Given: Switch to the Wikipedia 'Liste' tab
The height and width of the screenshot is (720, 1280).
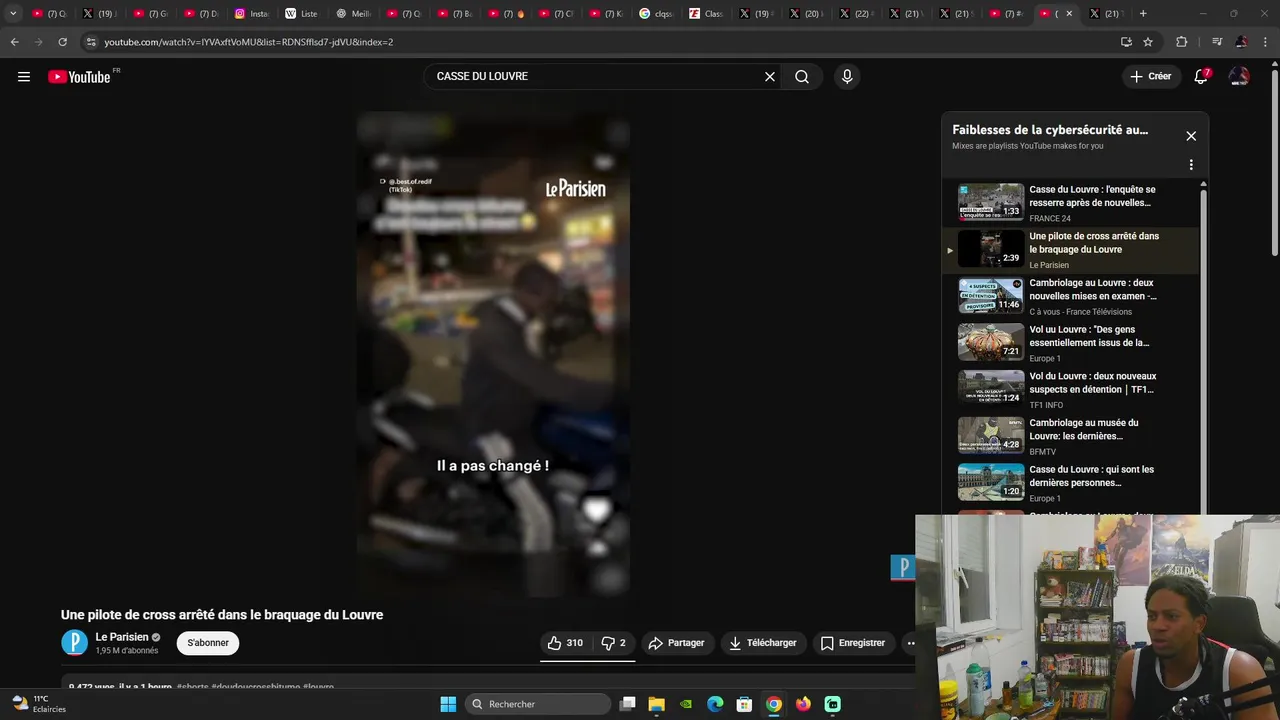Looking at the screenshot, I should click(x=302, y=14).
